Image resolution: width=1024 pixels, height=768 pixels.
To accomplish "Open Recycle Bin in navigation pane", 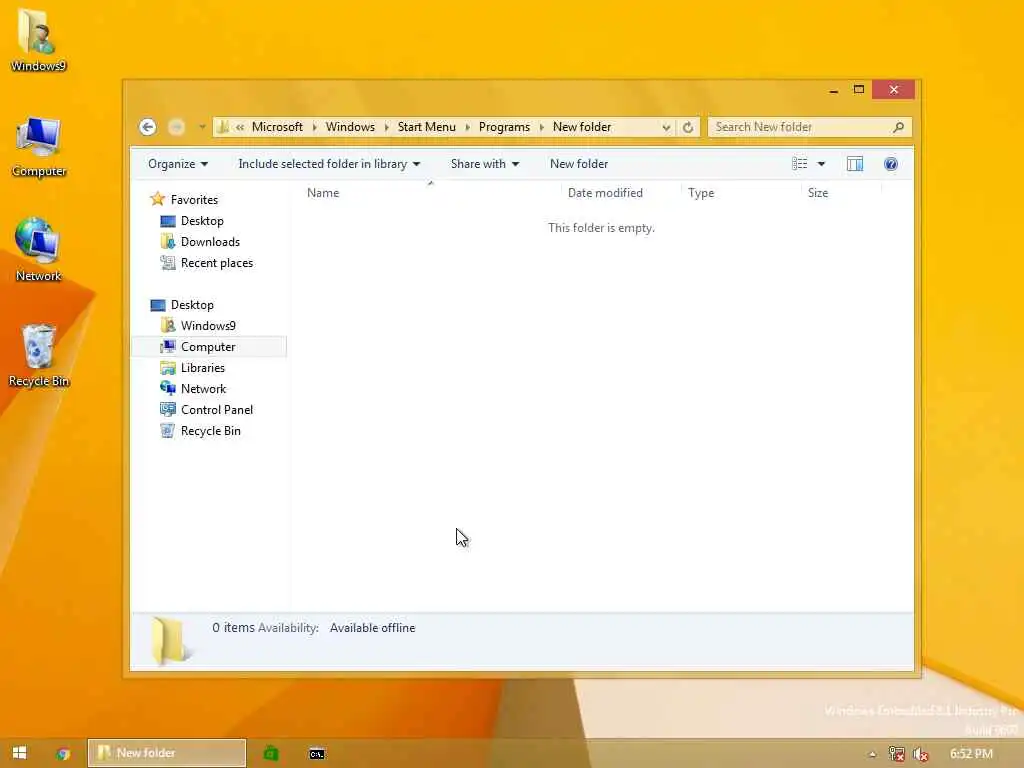I will [210, 430].
